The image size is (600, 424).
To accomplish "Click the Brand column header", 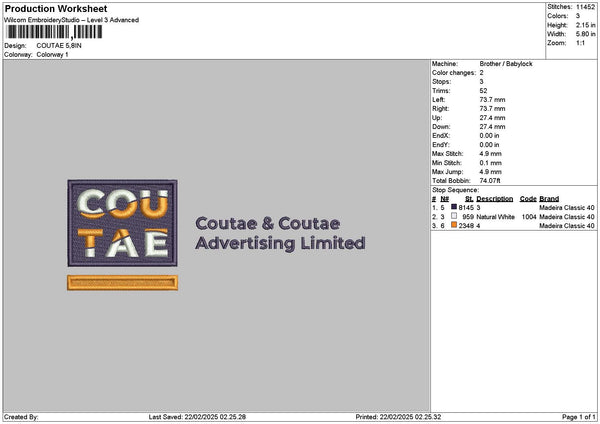I will pos(549,198).
